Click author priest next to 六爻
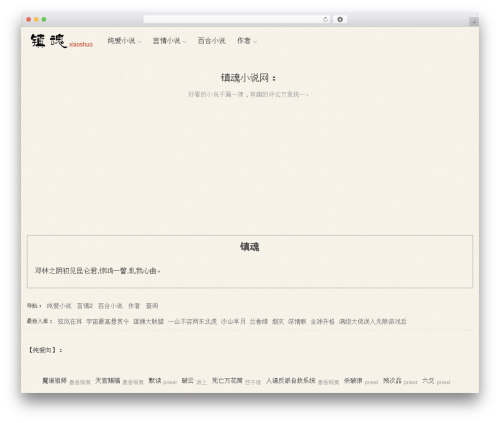The height and width of the screenshot is (423, 500). (x=443, y=382)
